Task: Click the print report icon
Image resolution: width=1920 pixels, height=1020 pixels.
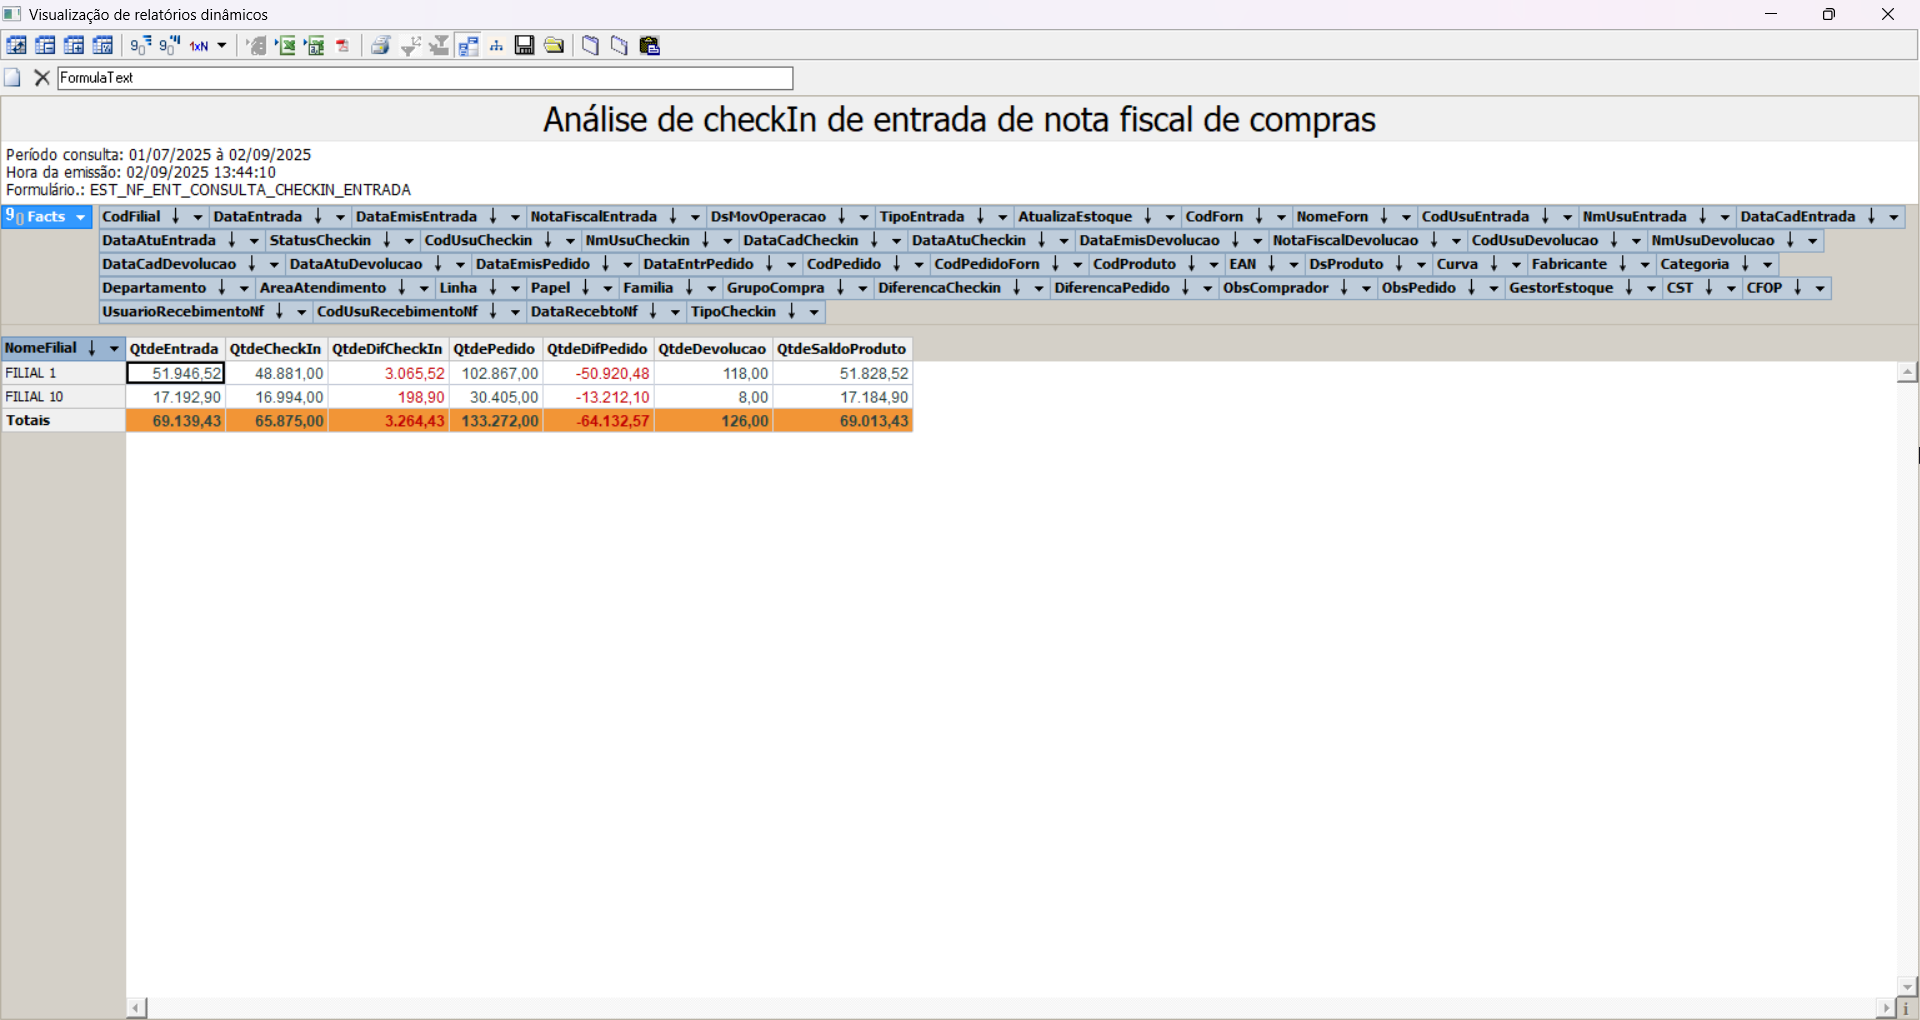Action: [x=381, y=45]
